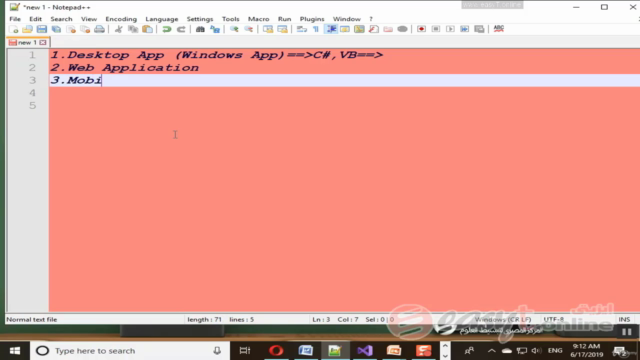640x360 pixels.
Task: Open Task View from the taskbar
Action: (x=244, y=351)
